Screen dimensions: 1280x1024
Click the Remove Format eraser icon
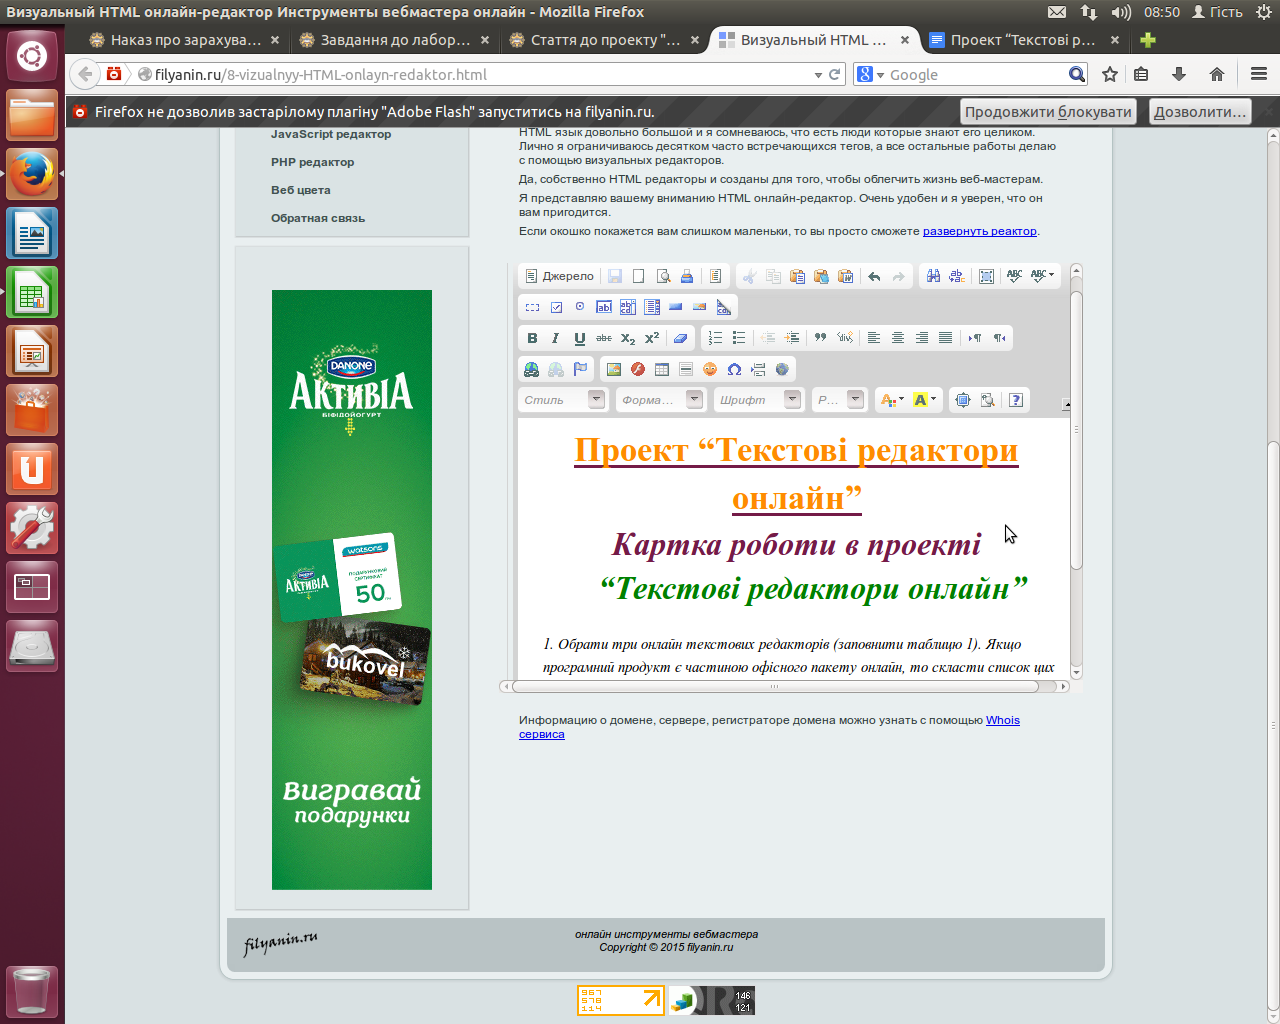click(x=680, y=338)
